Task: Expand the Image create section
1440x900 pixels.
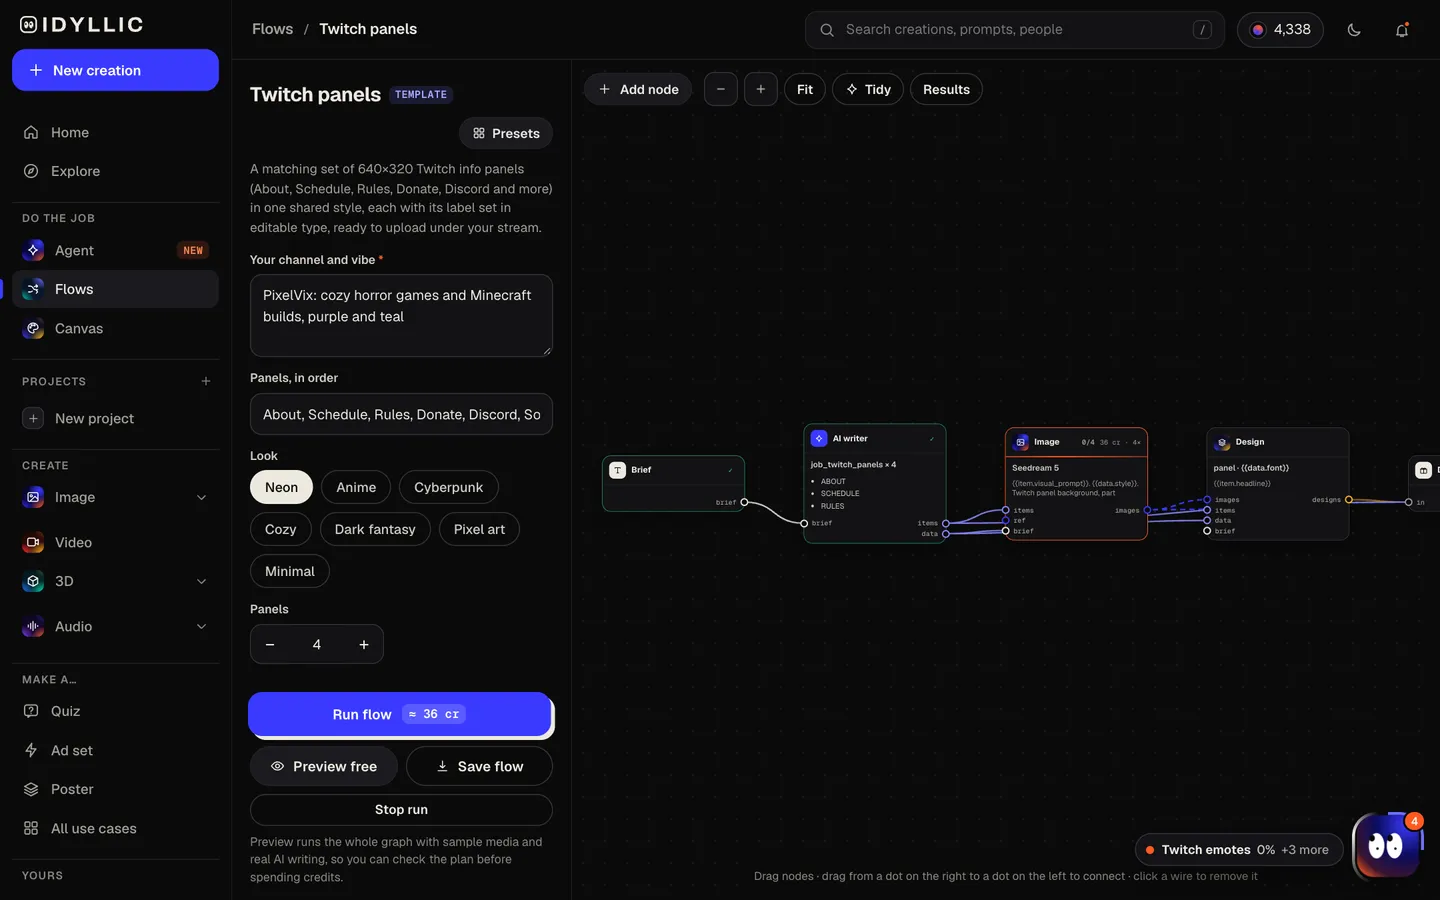Action: click(202, 497)
